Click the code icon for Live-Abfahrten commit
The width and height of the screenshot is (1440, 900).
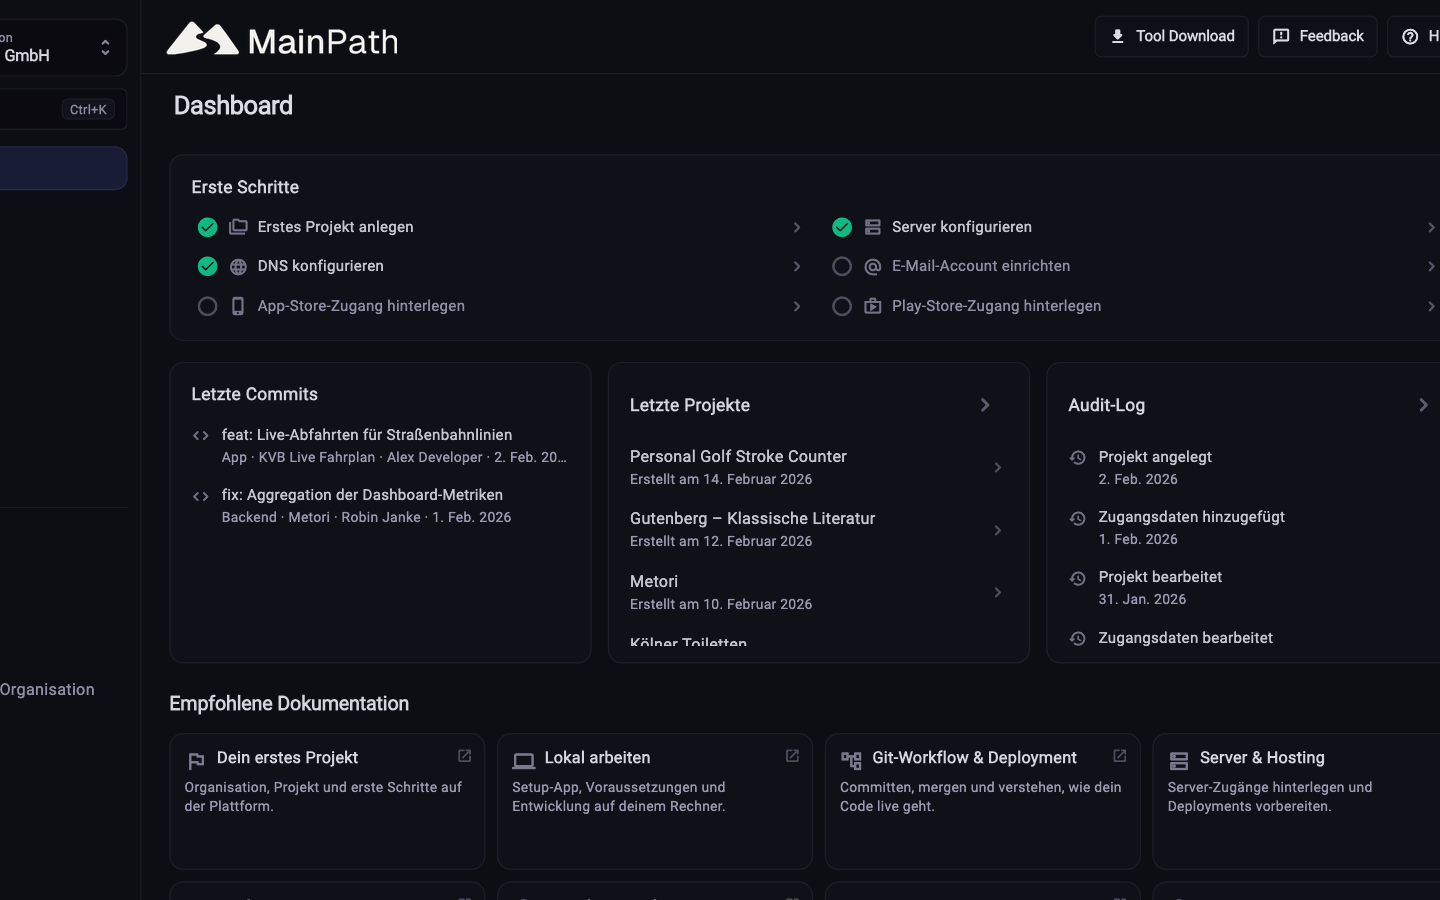point(201,436)
